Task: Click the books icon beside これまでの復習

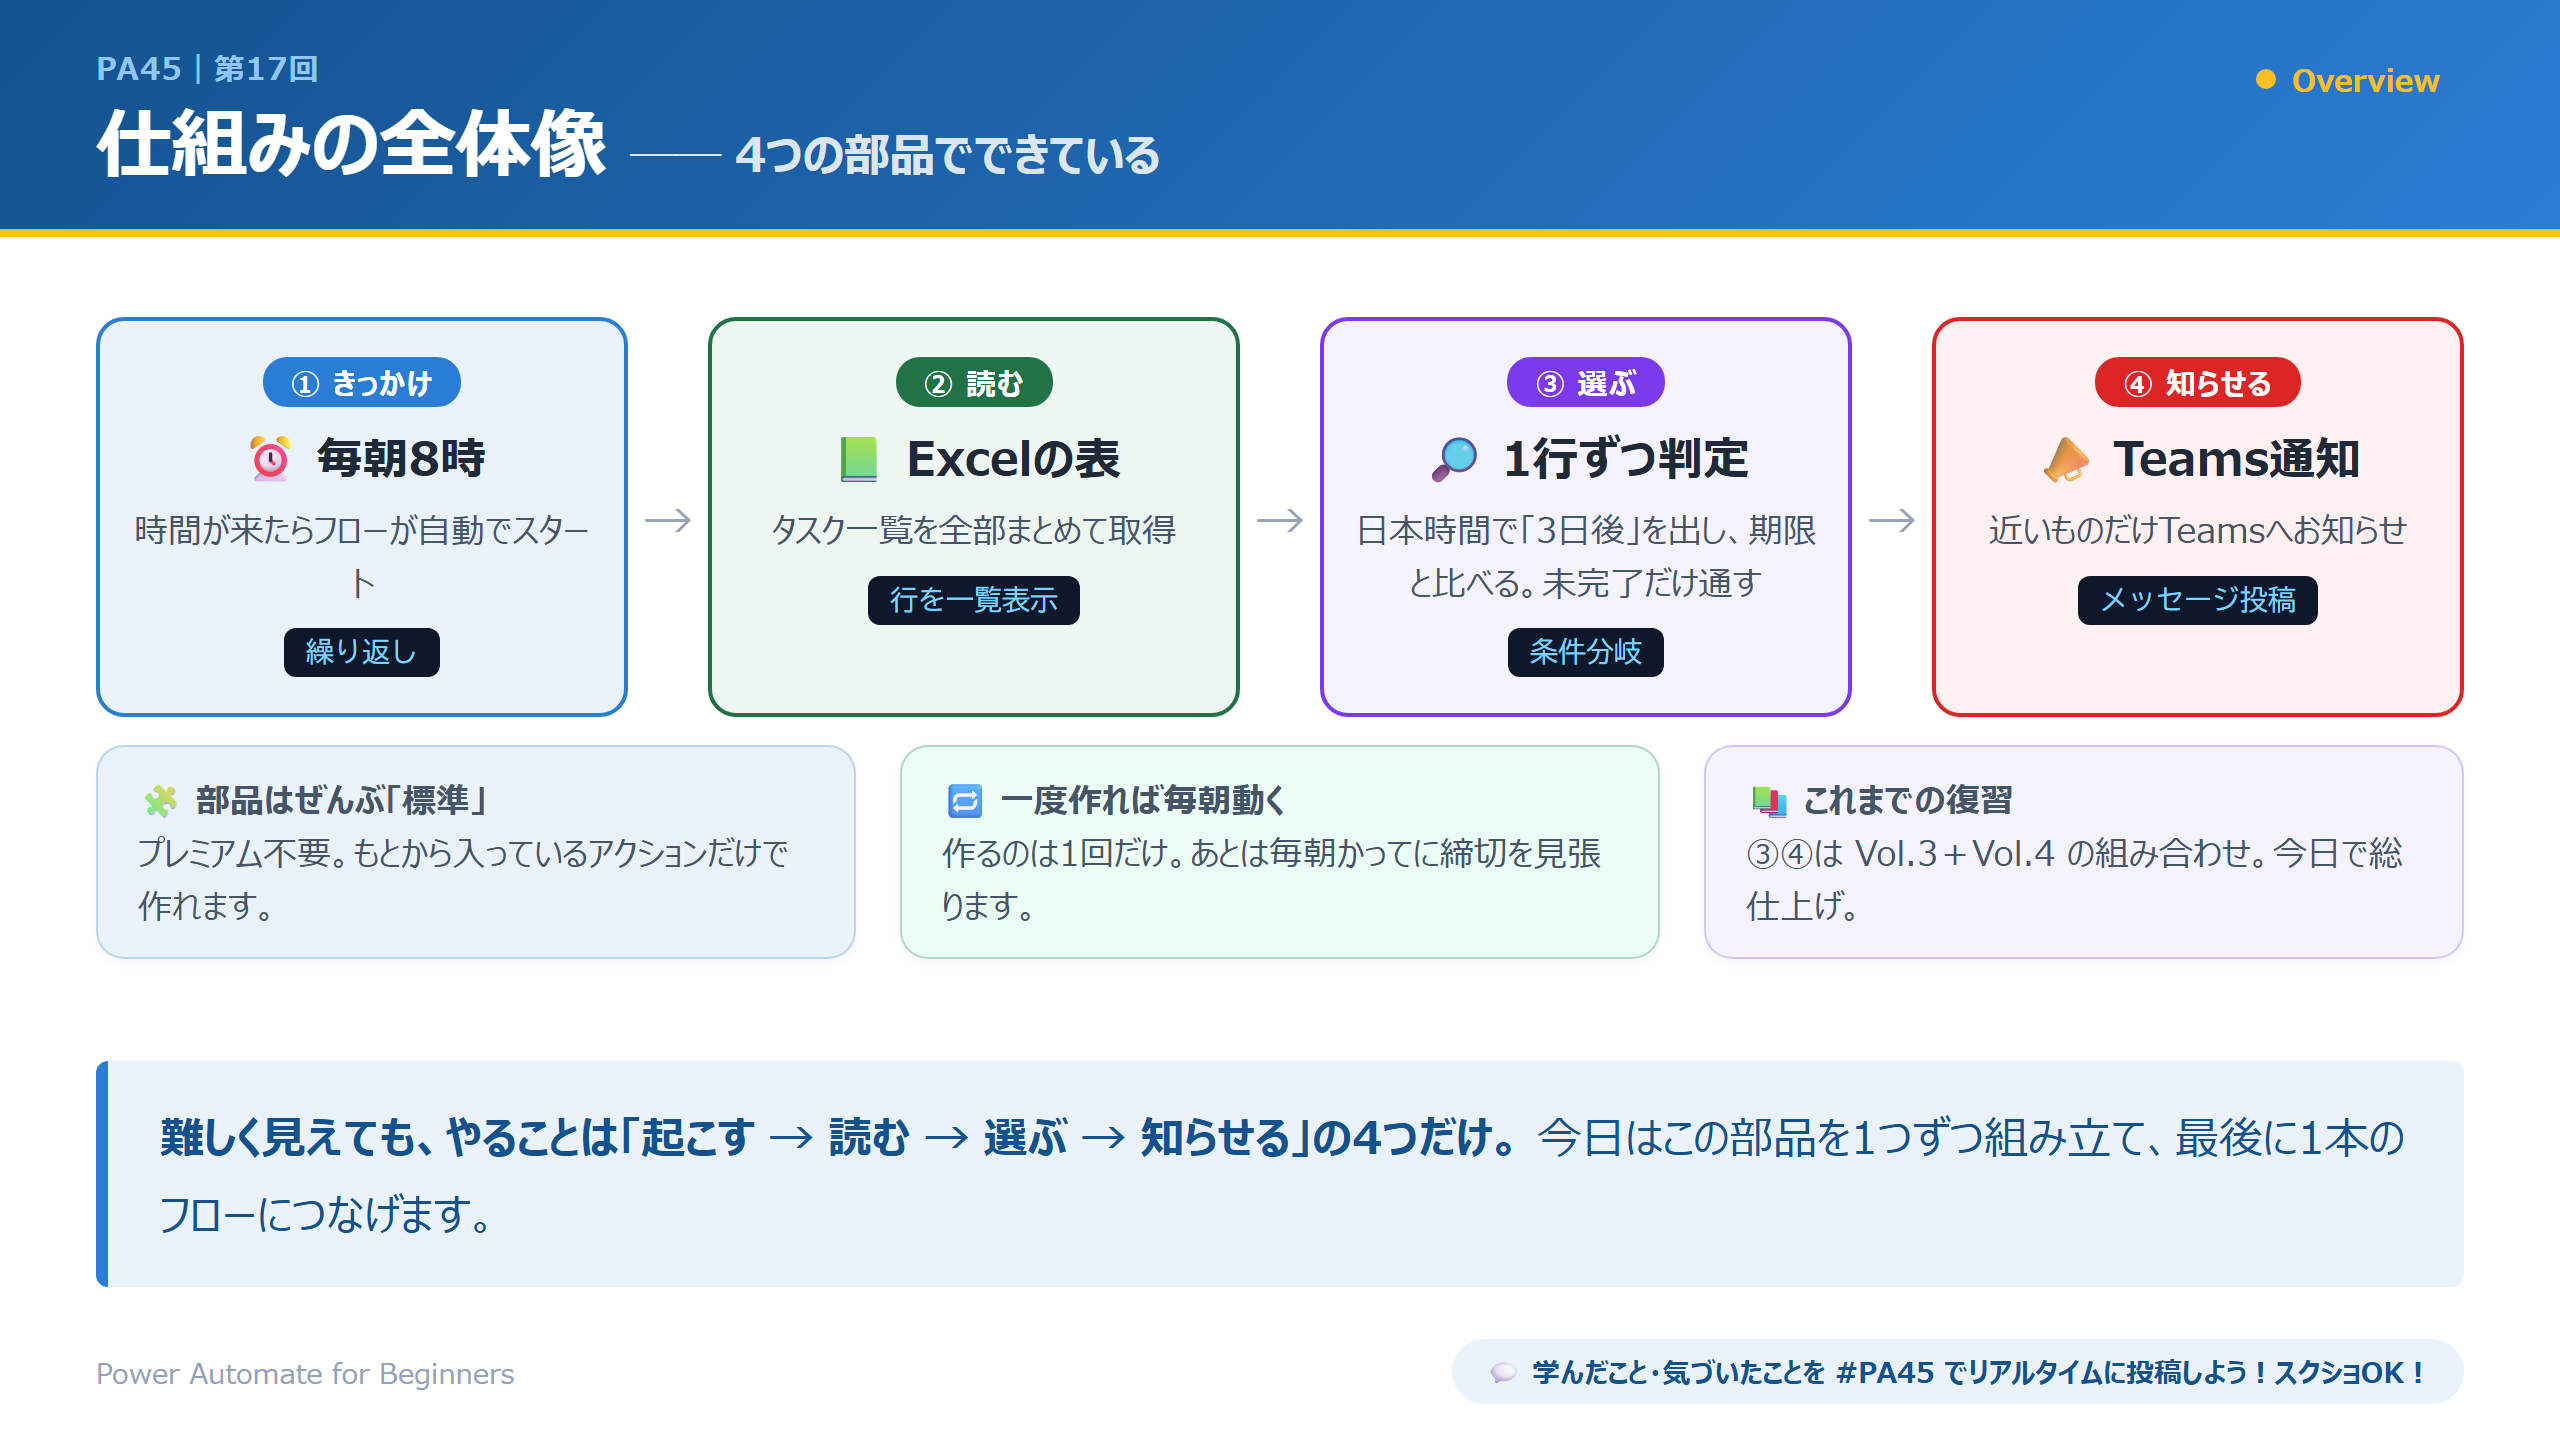Action: pos(1769,800)
